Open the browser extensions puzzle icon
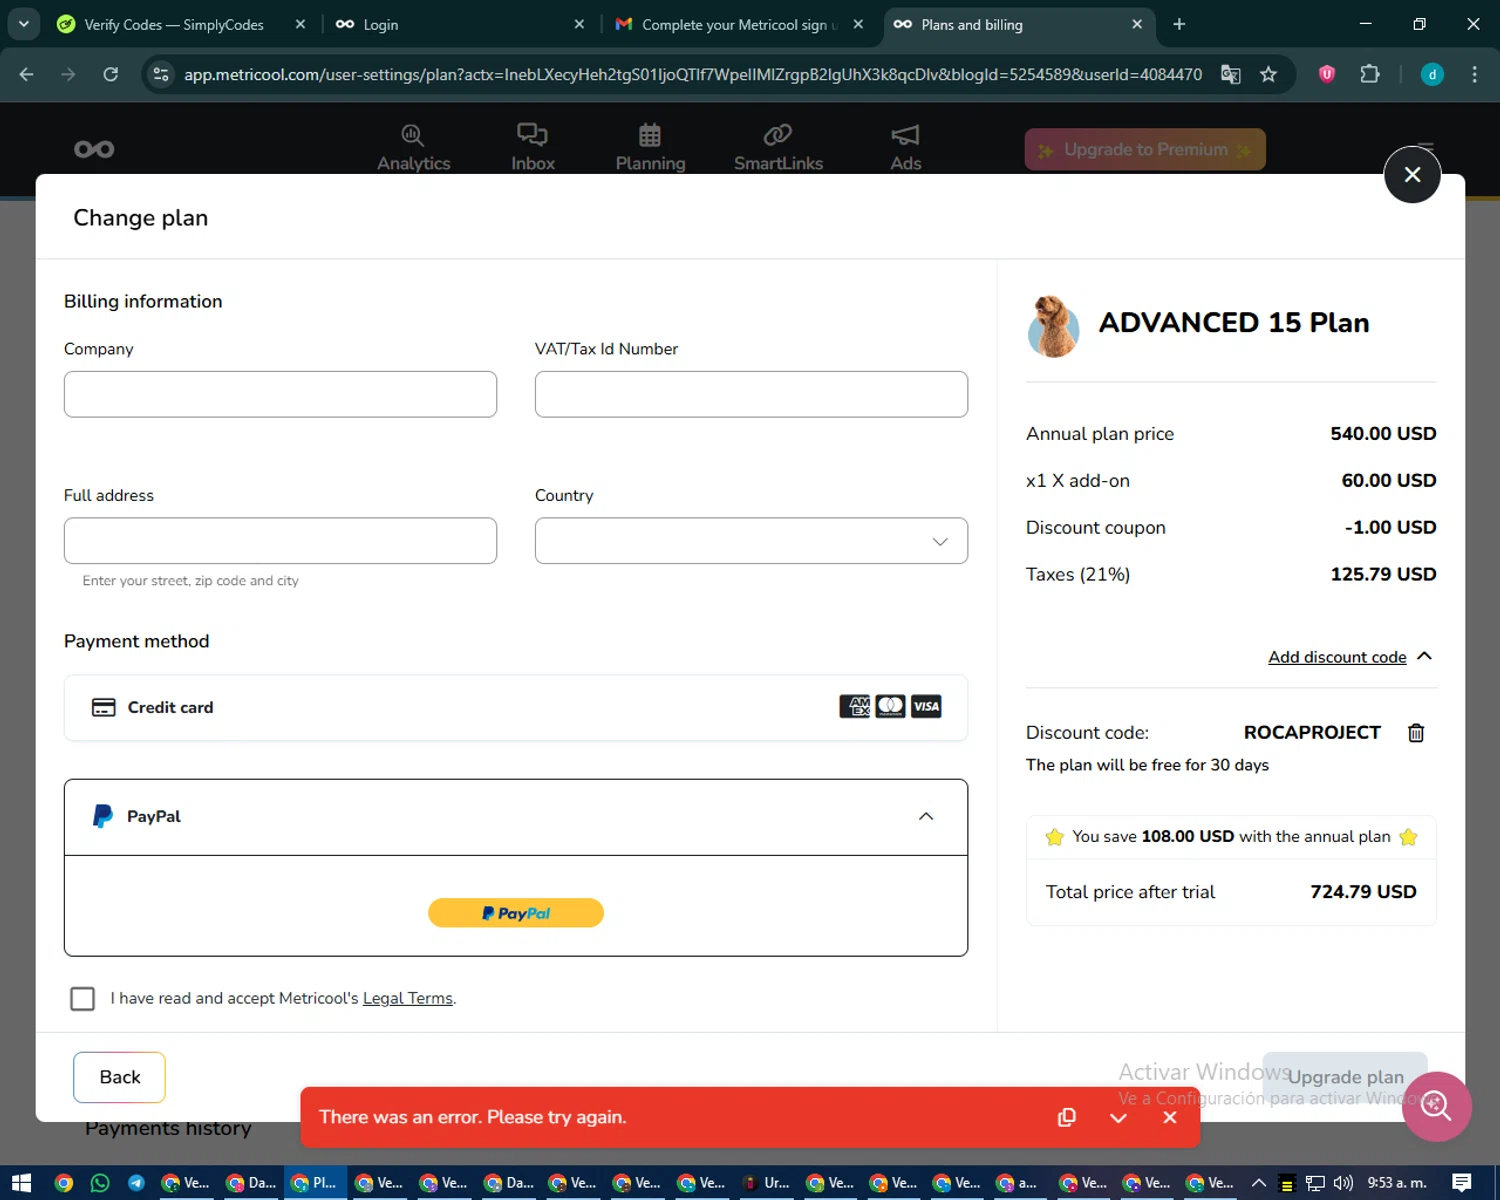Screen dimensions: 1500x1200 pyautogui.click(x=1370, y=74)
